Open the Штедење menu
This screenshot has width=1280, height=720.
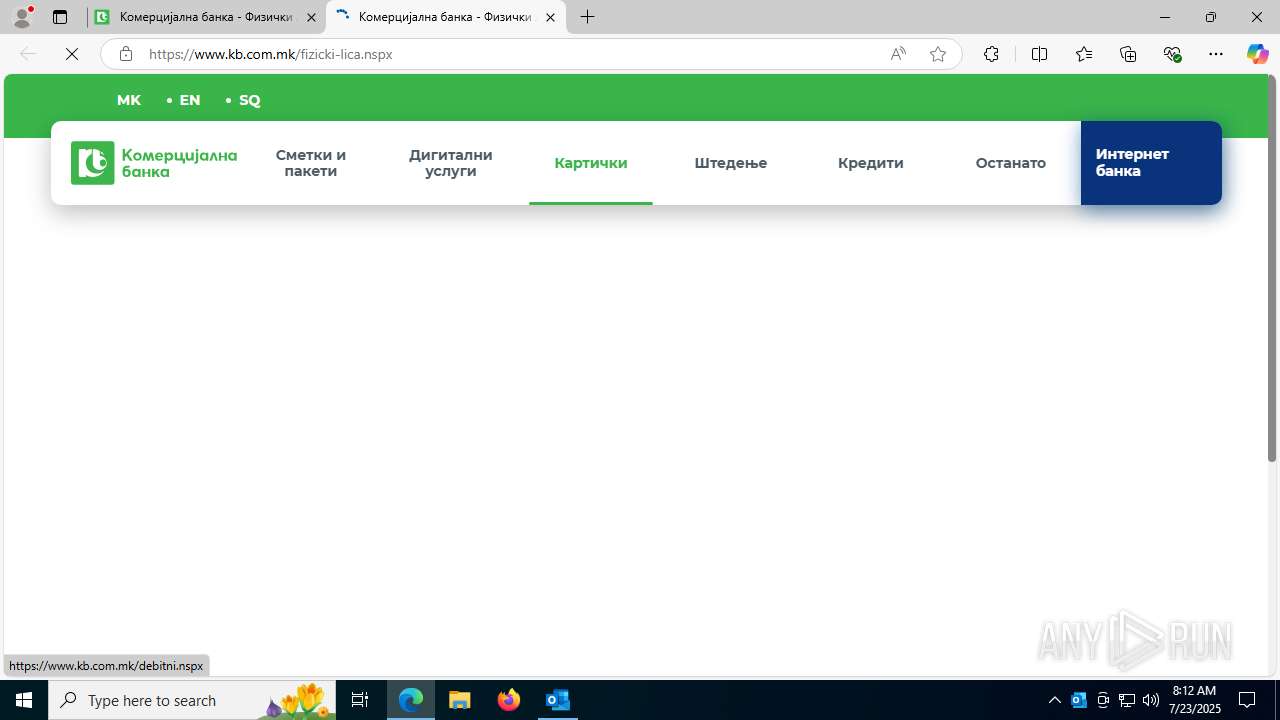click(x=731, y=163)
